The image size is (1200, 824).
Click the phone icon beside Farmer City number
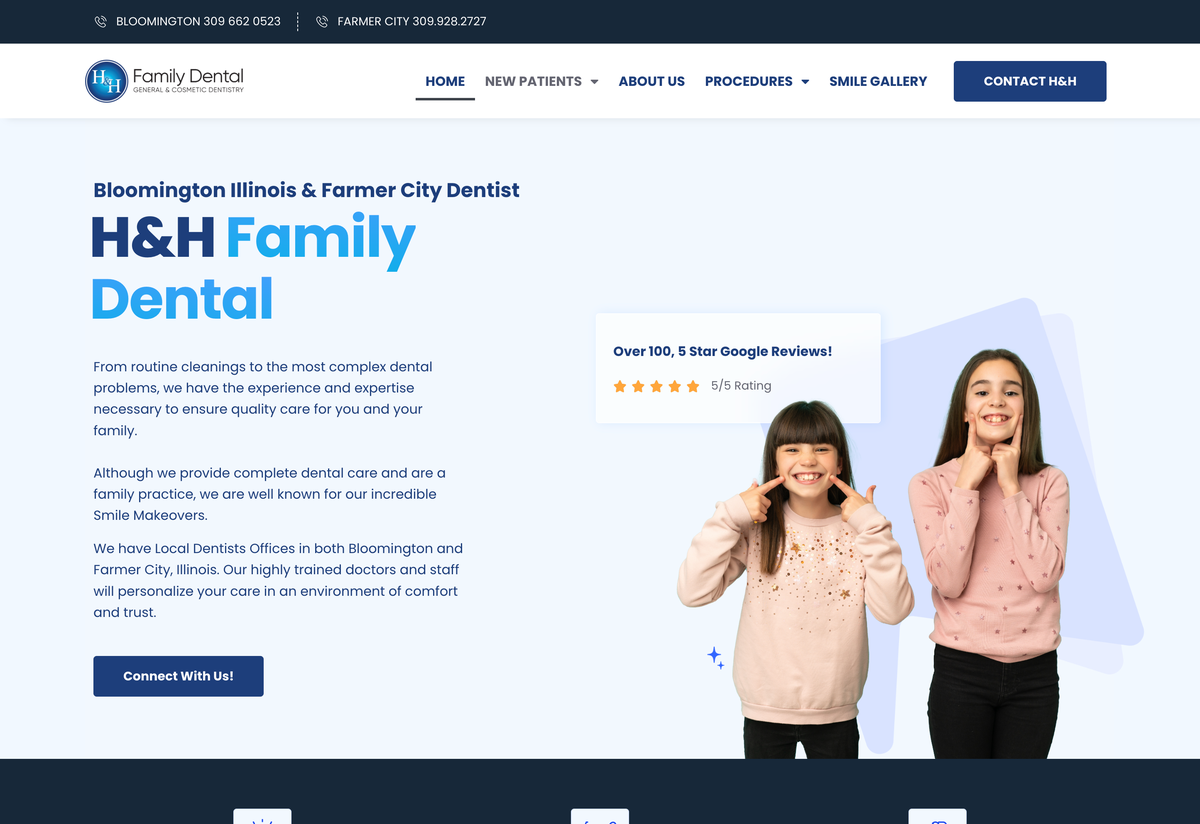[x=322, y=21]
